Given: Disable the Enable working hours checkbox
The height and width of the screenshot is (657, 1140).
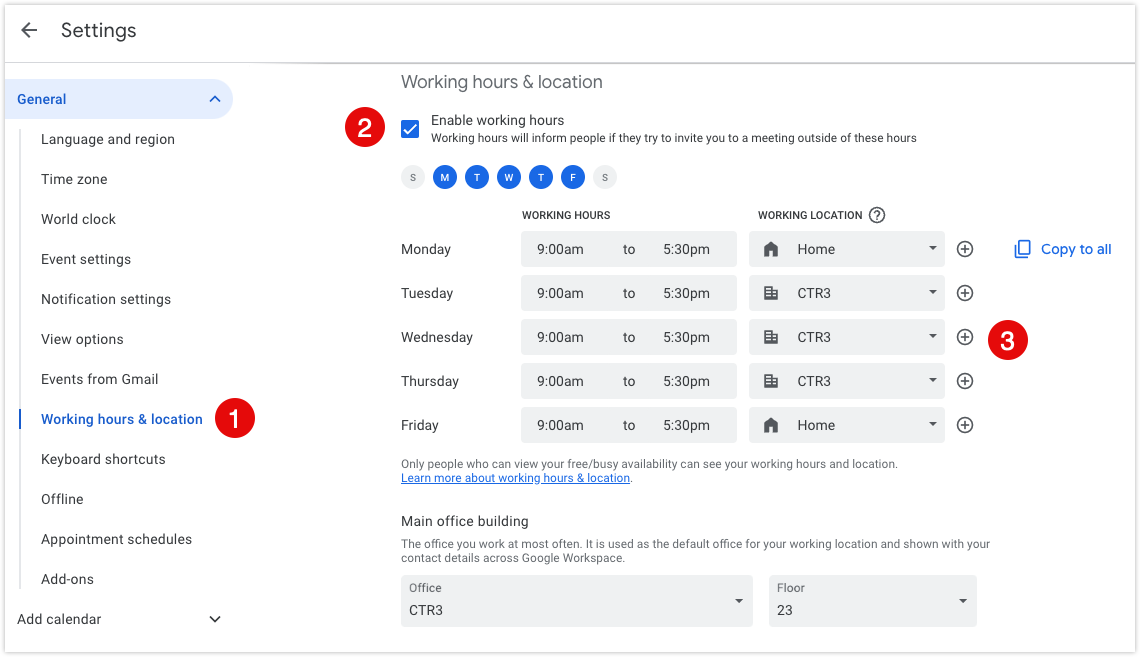Looking at the screenshot, I should click(409, 128).
